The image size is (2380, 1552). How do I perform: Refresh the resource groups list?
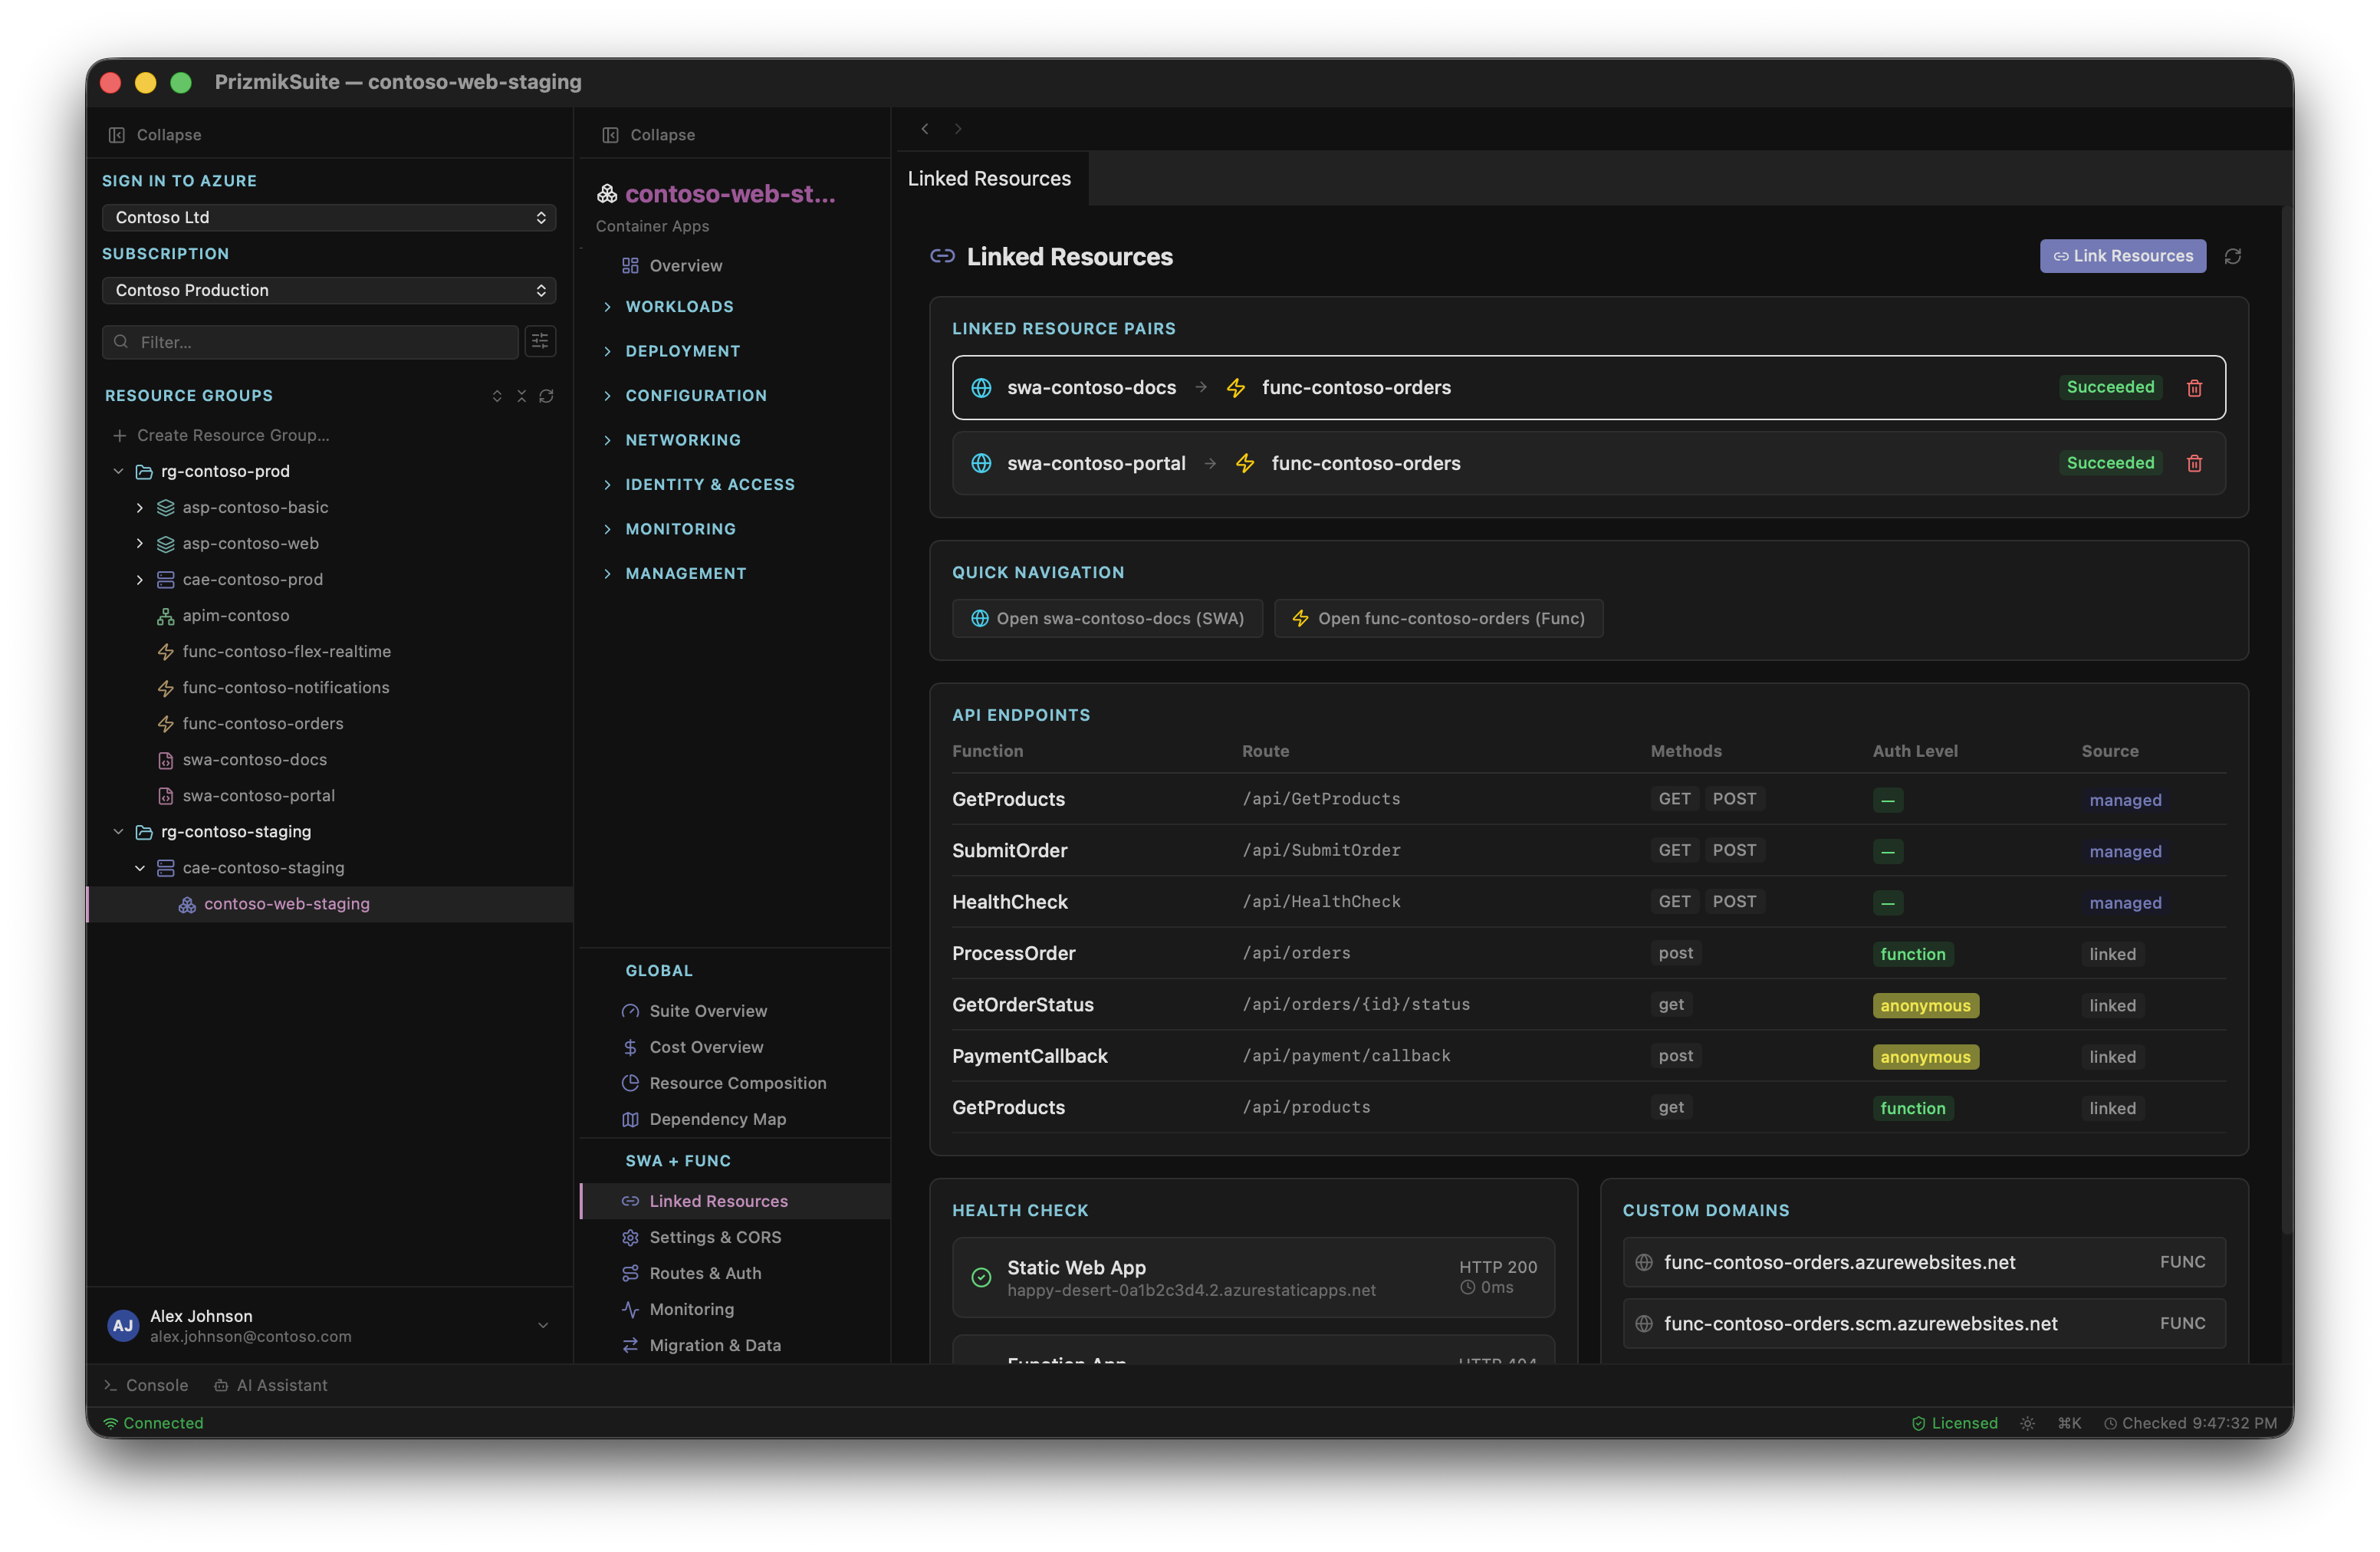point(546,396)
